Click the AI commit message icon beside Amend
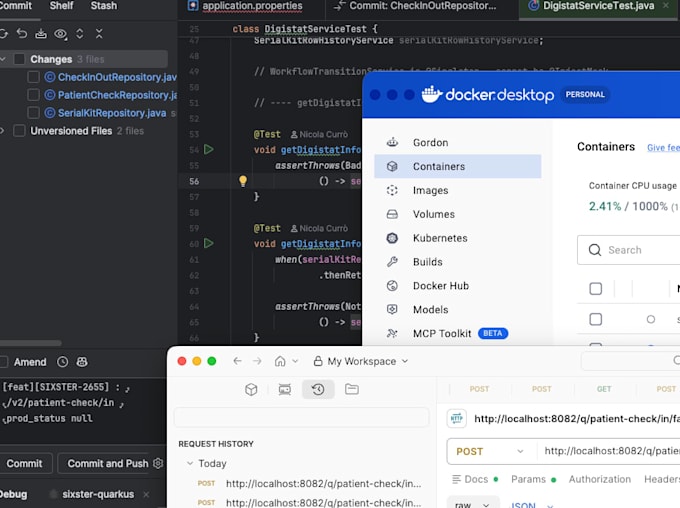 pos(82,362)
